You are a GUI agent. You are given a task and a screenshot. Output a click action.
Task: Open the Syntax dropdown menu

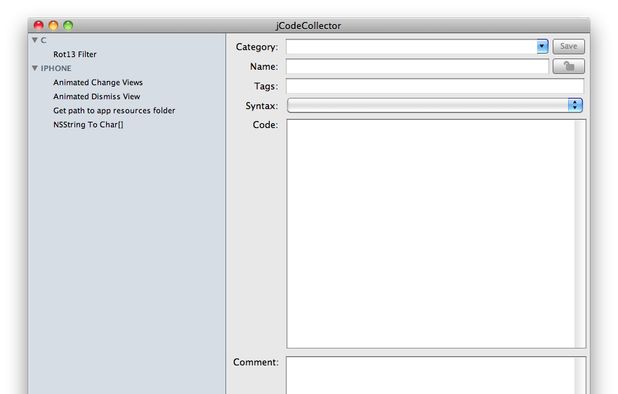[435, 105]
